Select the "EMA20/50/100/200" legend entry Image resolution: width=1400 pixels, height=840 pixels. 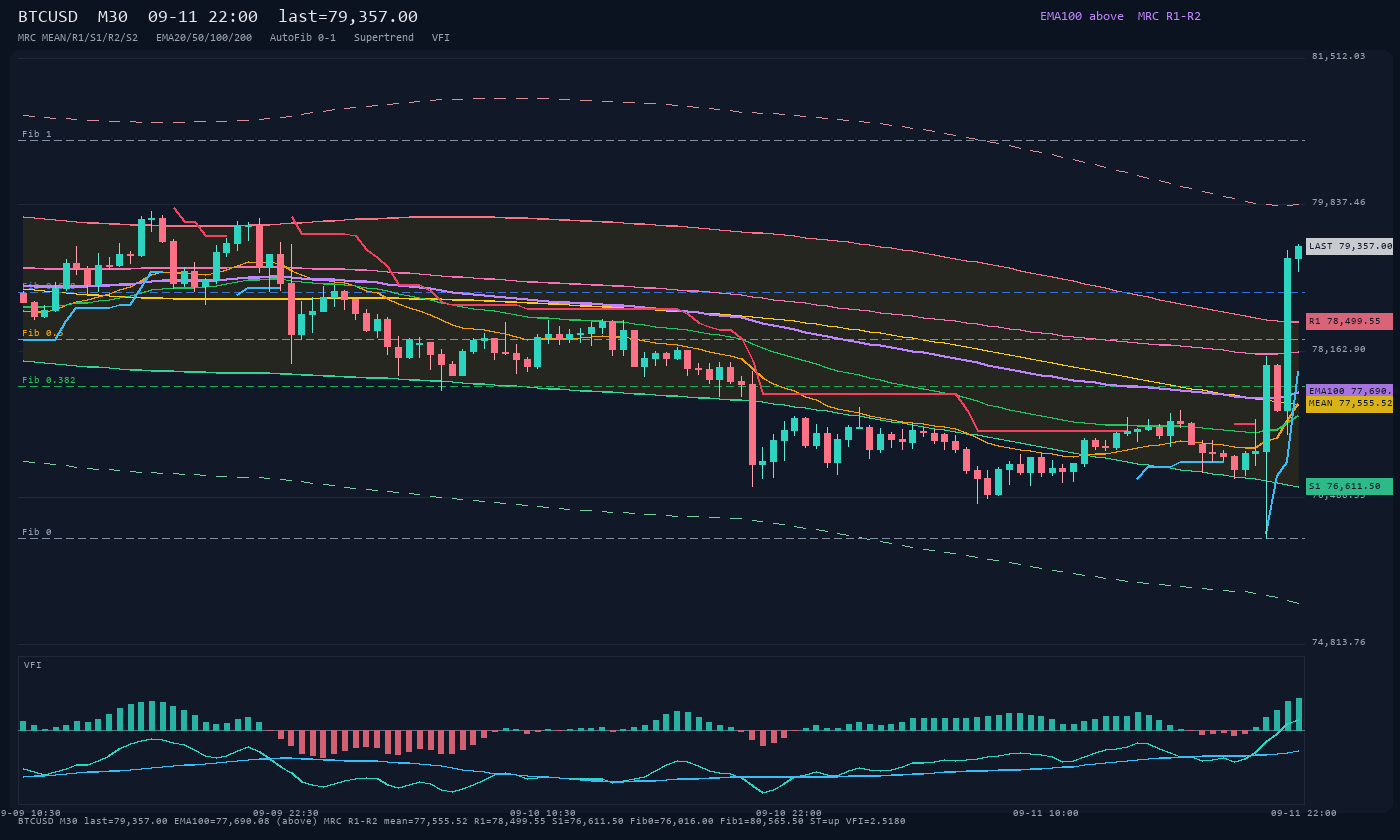point(204,37)
